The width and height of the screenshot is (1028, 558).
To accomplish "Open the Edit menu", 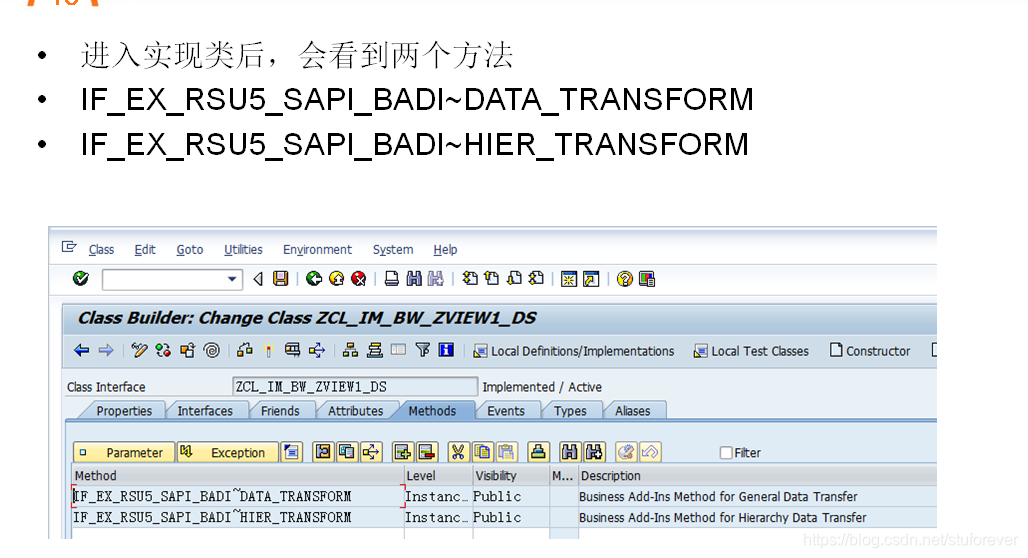I will click(x=145, y=250).
